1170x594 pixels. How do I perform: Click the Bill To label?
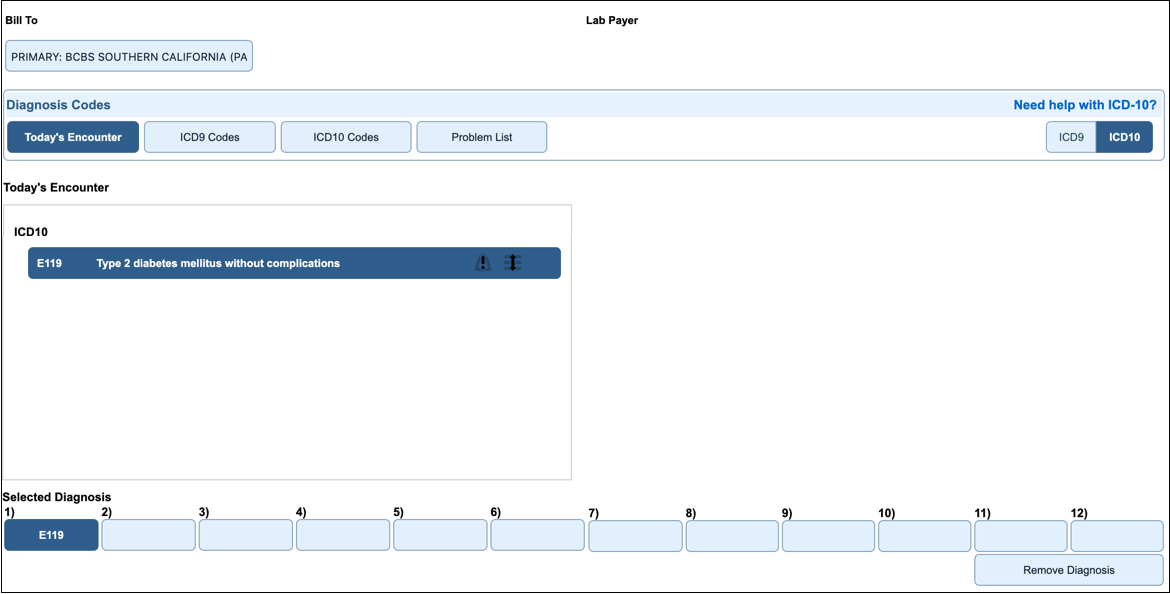click(21, 20)
